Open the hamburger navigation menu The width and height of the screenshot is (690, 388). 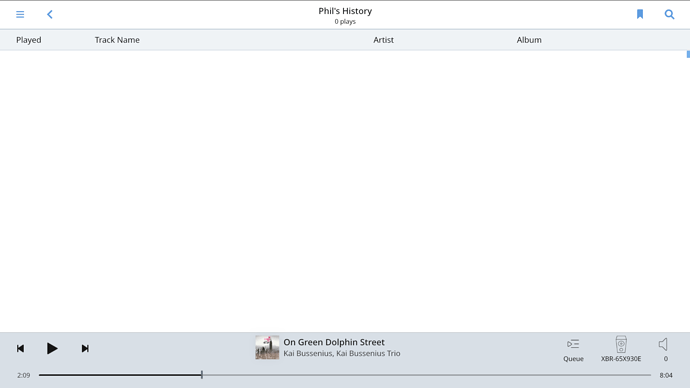tap(20, 15)
